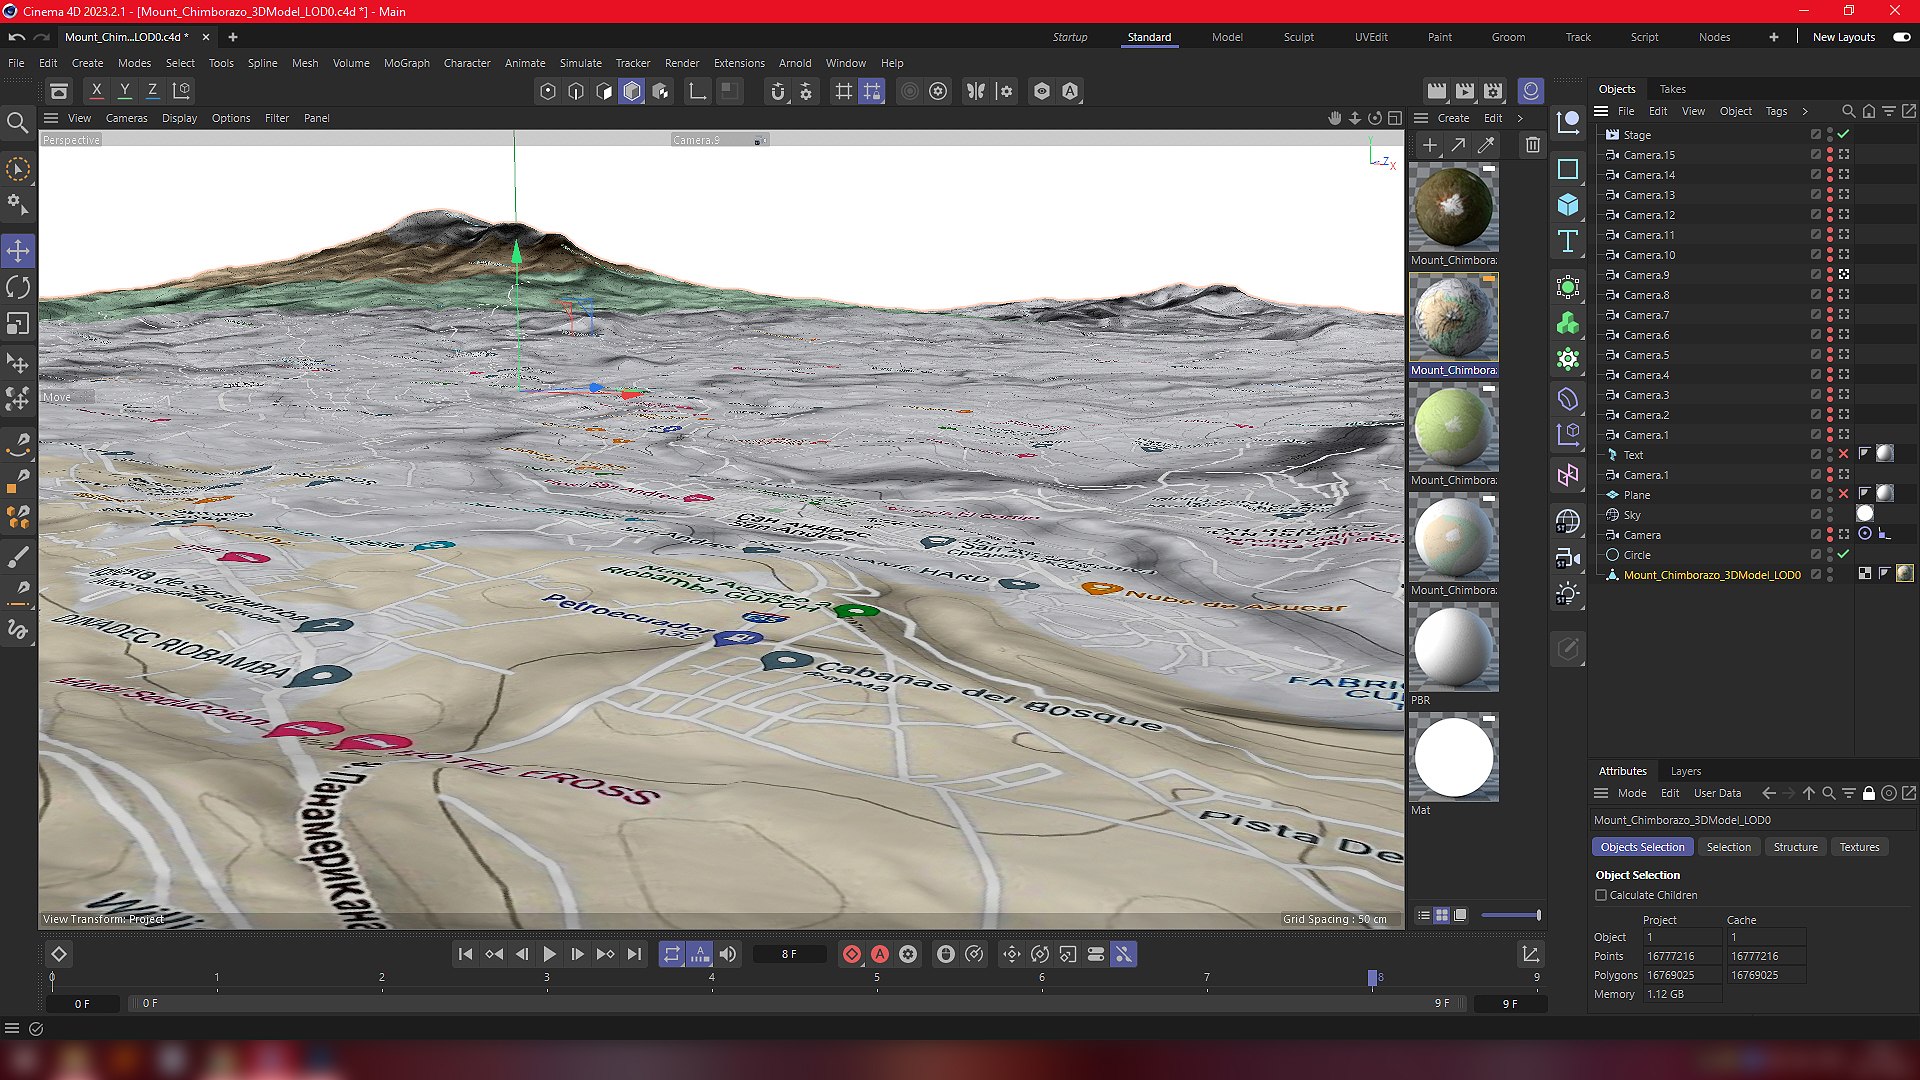This screenshot has height=1080, width=1920.
Task: Open viewport hamburger menu
Action: coord(51,118)
